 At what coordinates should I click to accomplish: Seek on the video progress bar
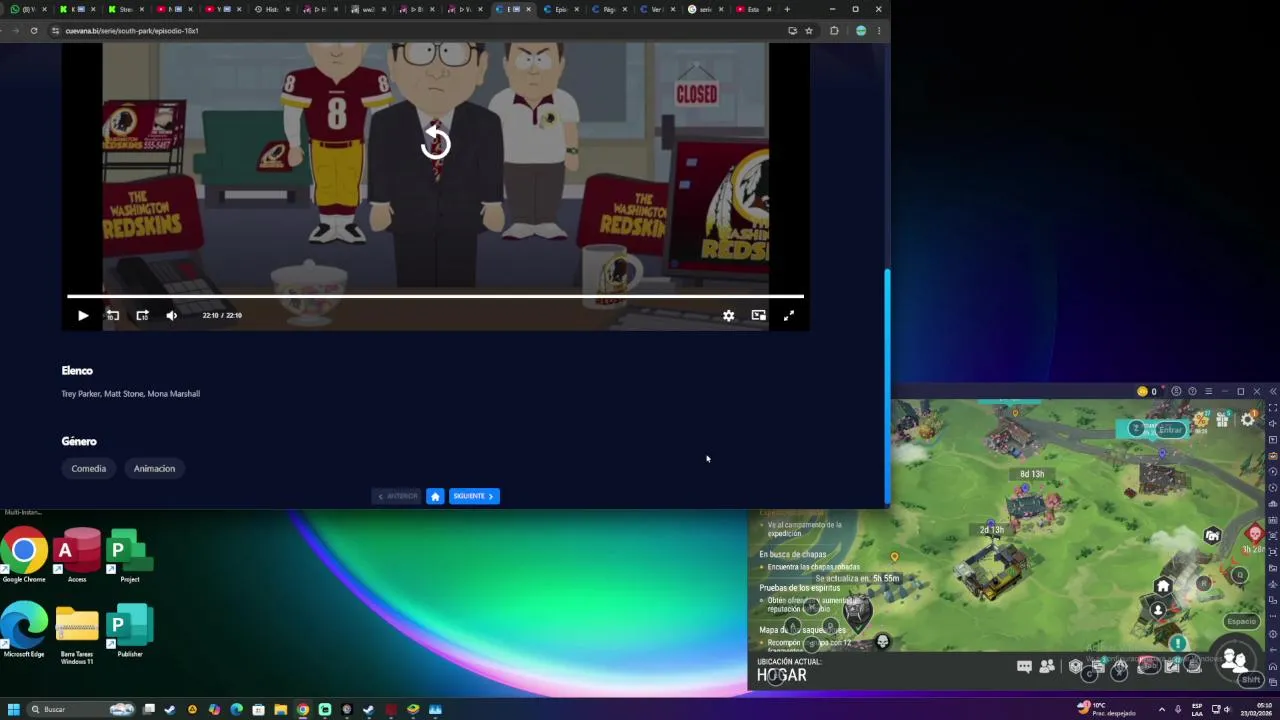[x=435, y=296]
